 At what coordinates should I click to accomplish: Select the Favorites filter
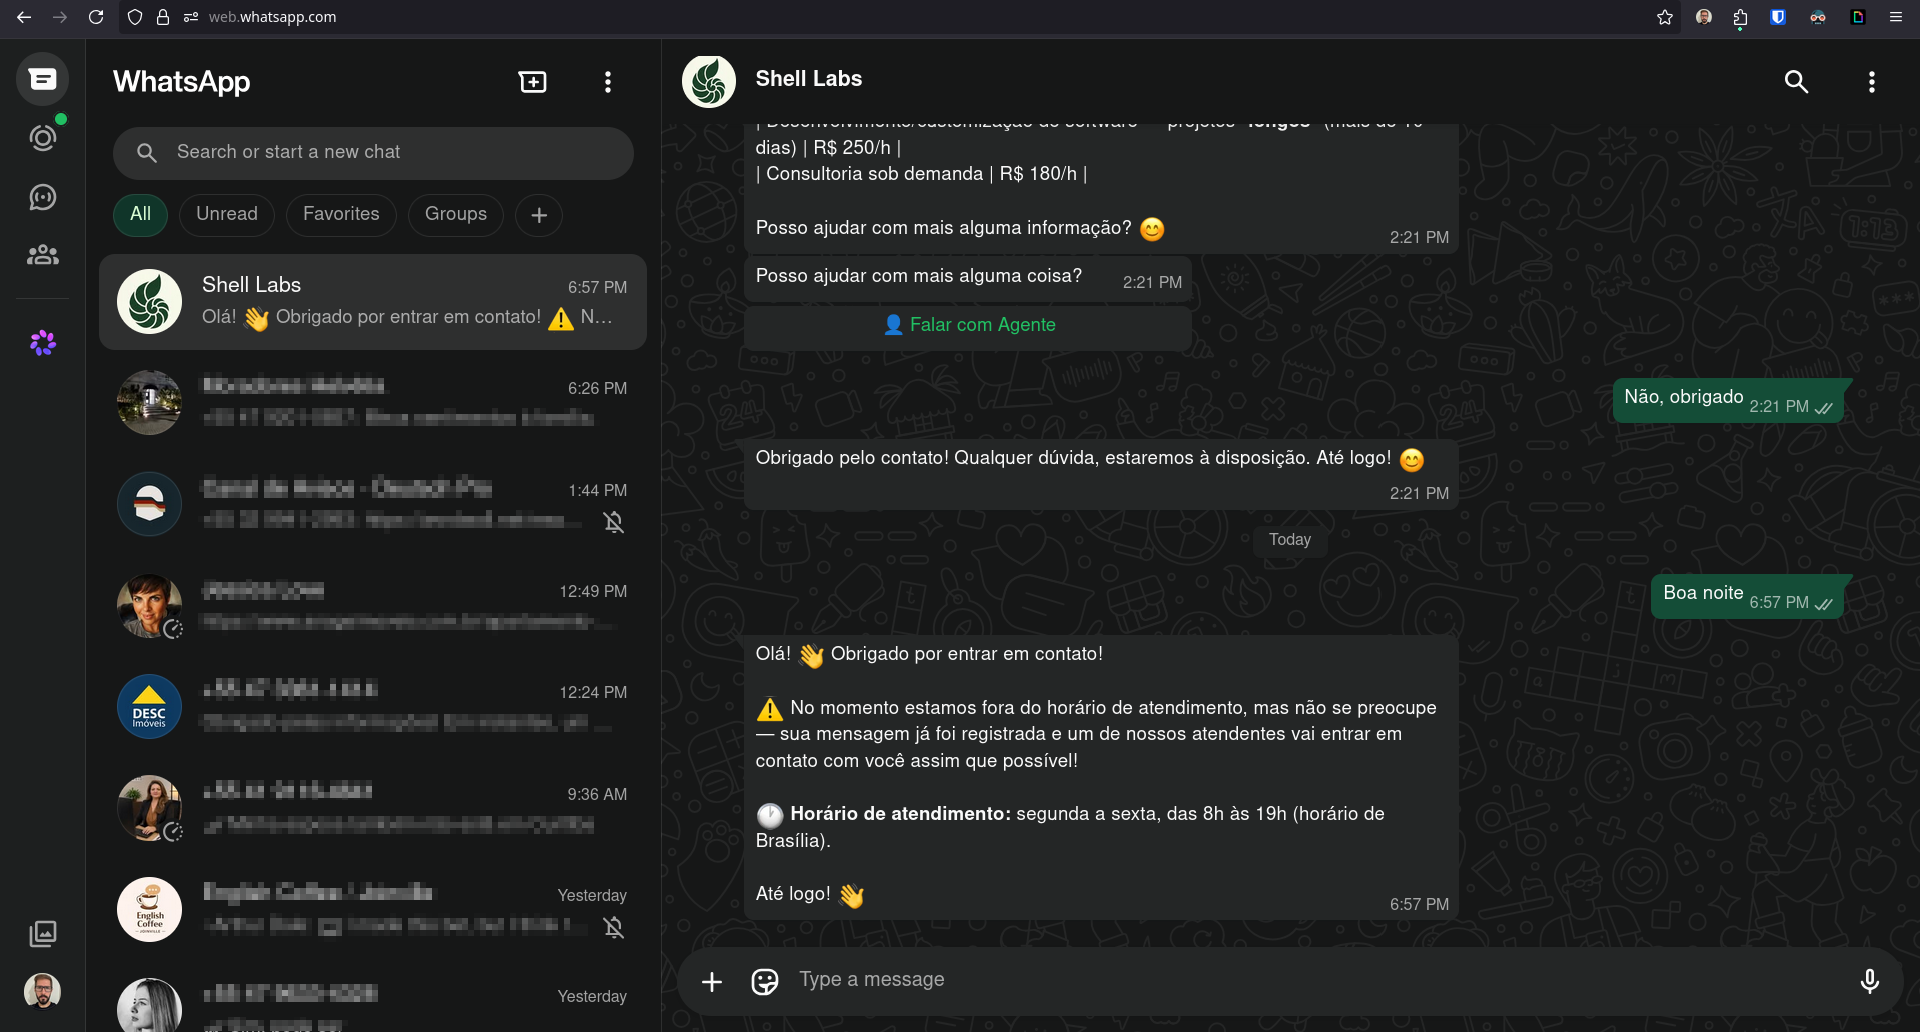coord(341,215)
